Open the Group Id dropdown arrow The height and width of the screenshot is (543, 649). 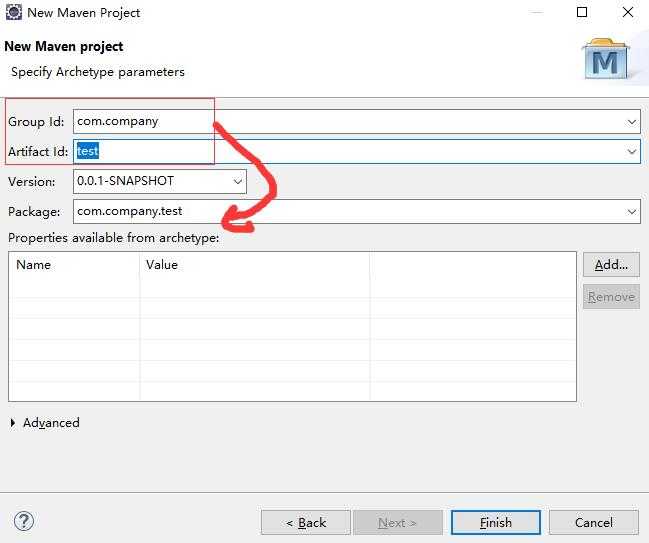tap(631, 122)
